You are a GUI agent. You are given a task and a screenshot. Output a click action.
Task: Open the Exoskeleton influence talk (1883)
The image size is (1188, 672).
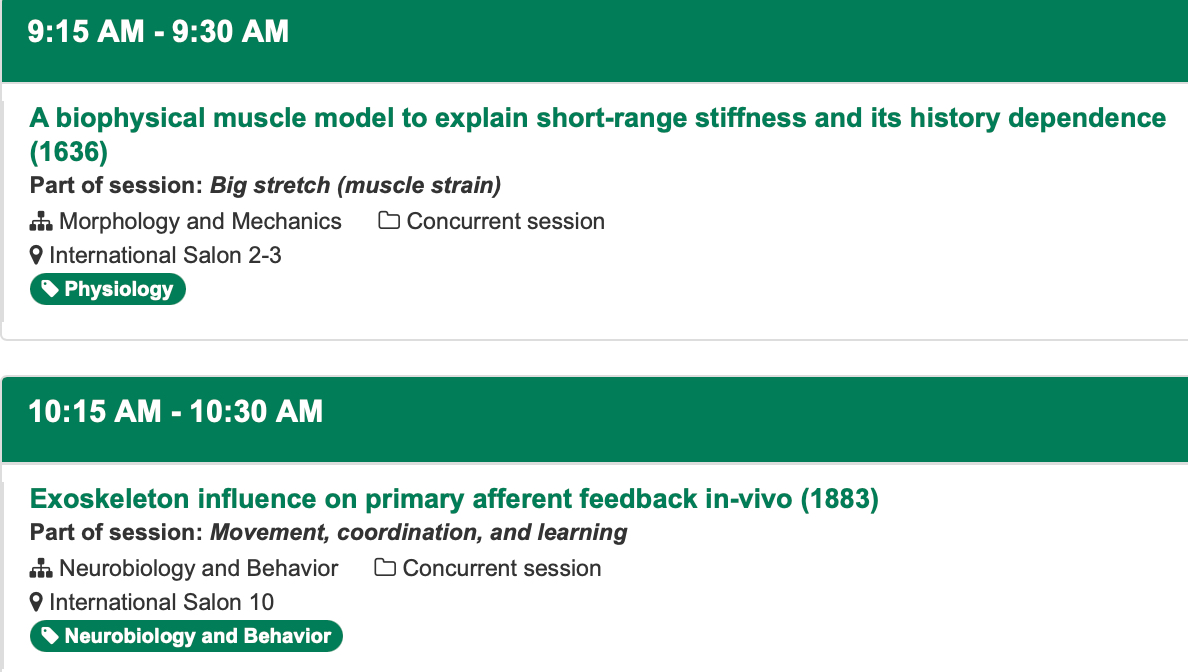coord(454,498)
